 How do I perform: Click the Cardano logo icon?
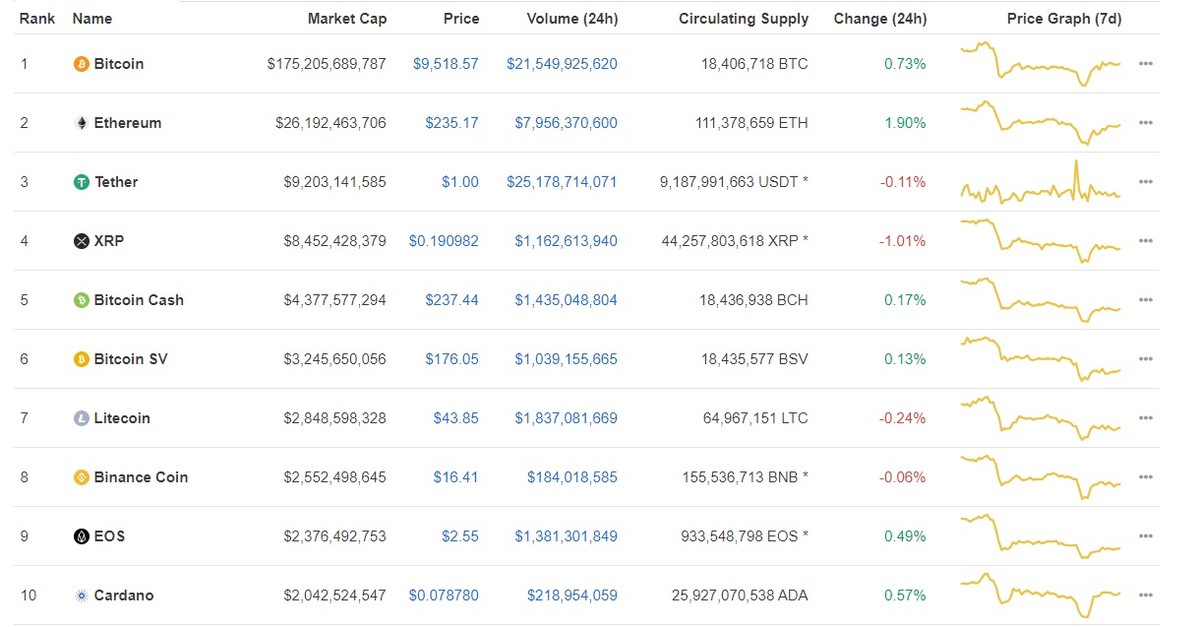tap(81, 595)
